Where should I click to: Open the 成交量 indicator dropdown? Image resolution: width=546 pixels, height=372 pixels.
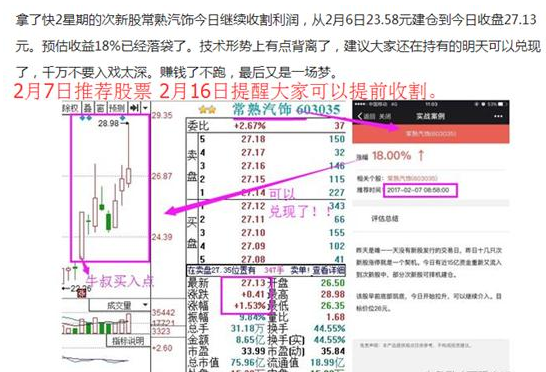click(119, 305)
